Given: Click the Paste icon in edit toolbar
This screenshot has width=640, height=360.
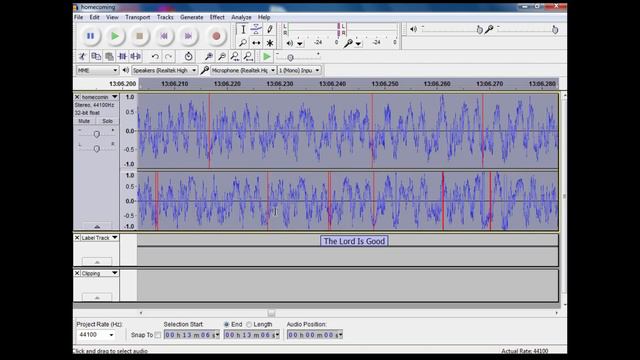Looking at the screenshot, I should point(109,56).
